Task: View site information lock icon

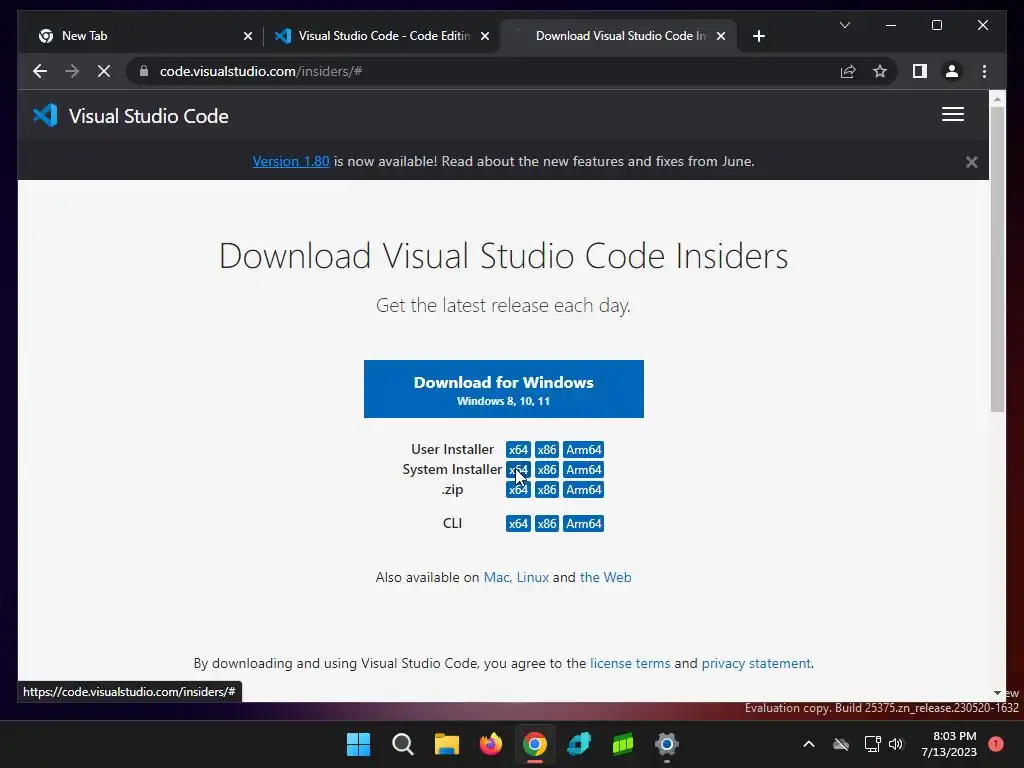Action: (x=144, y=71)
